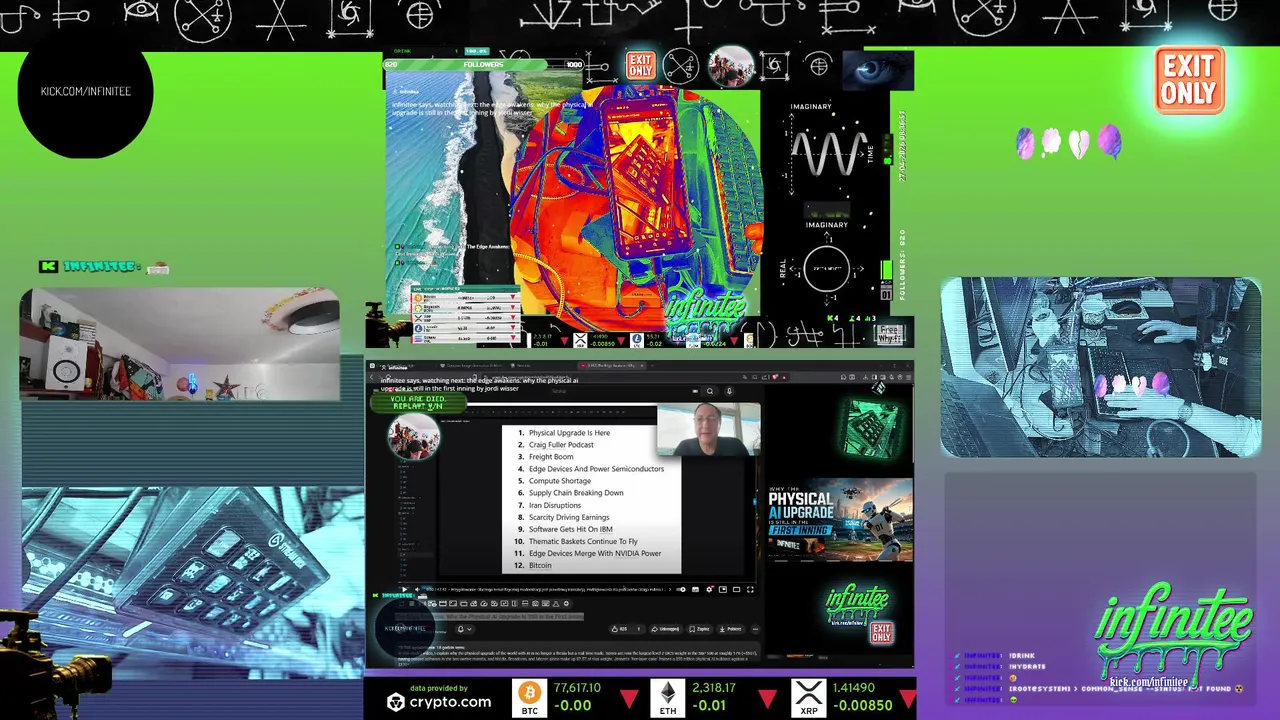Toggle subtitles on the YouTube player
The height and width of the screenshot is (720, 1280).
(695, 589)
